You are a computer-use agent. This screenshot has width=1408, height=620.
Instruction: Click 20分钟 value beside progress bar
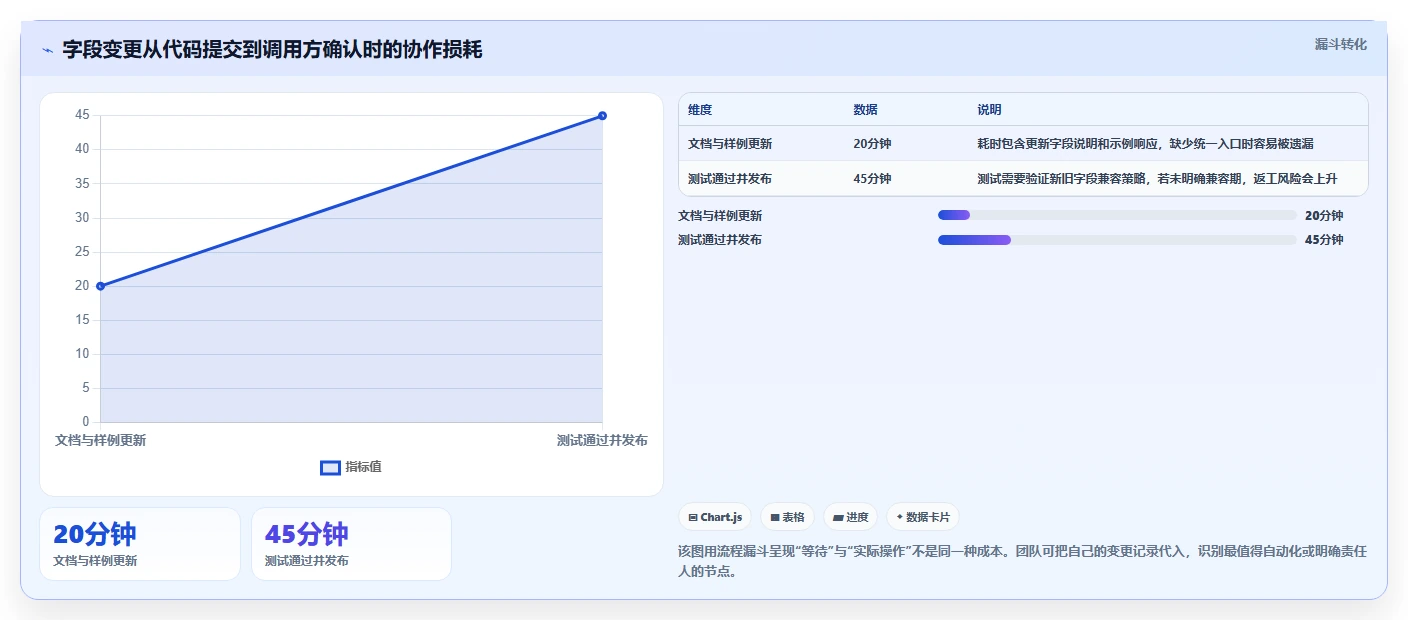click(x=1324, y=215)
